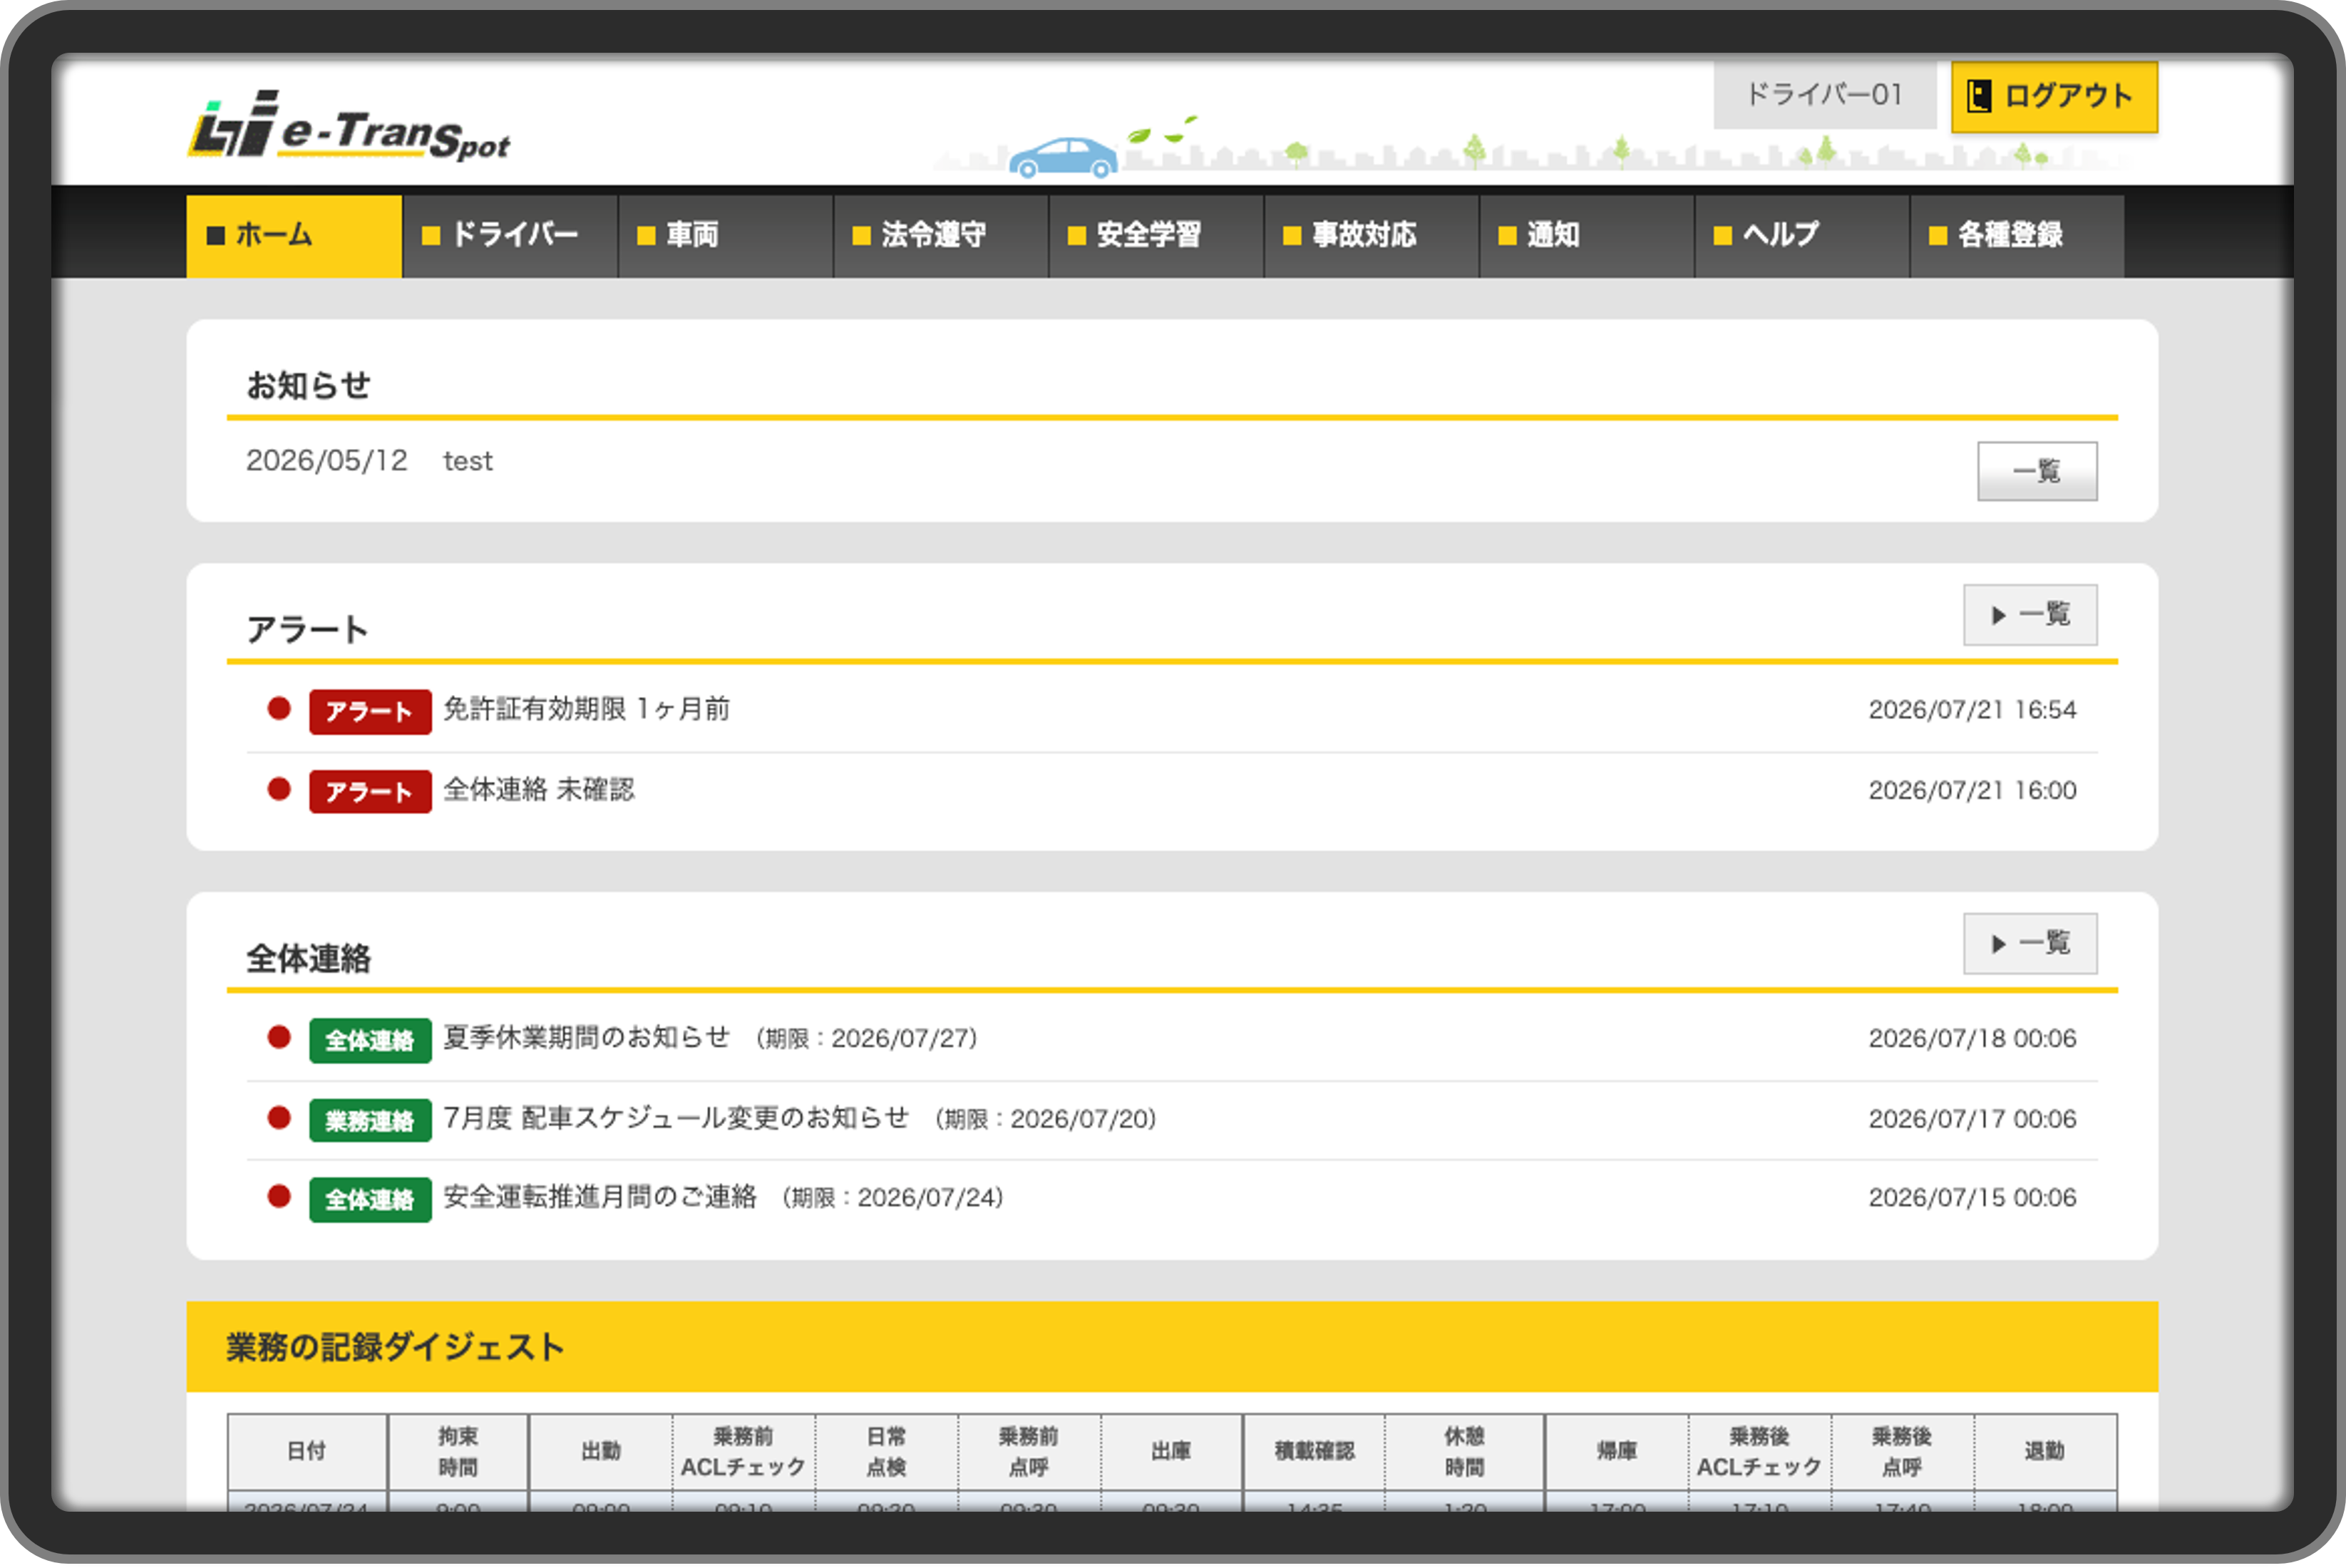
Task: Click red dot beside 全体連絡 未確認 alert
Action: pos(279,789)
